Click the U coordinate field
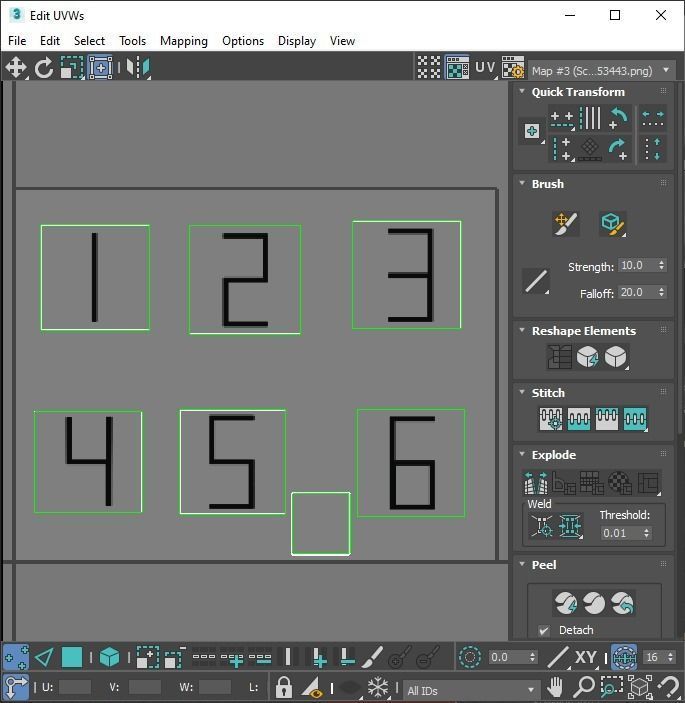Screen dimensions: 685x703 pos(75,687)
